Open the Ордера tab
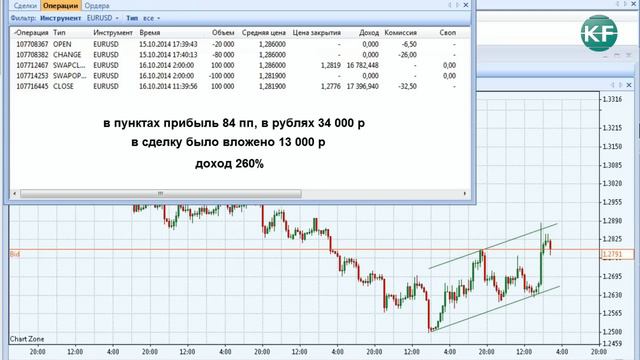Viewport: 640px width, 360px height. coord(97,6)
